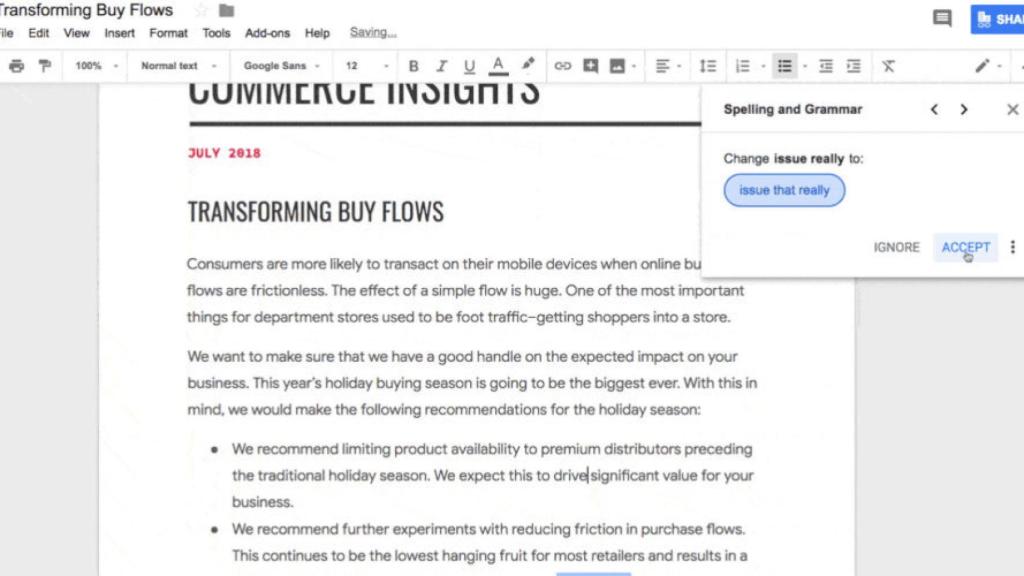Screen dimensions: 1024x576
Task: Toggle bold formatting
Action: (x=413, y=65)
